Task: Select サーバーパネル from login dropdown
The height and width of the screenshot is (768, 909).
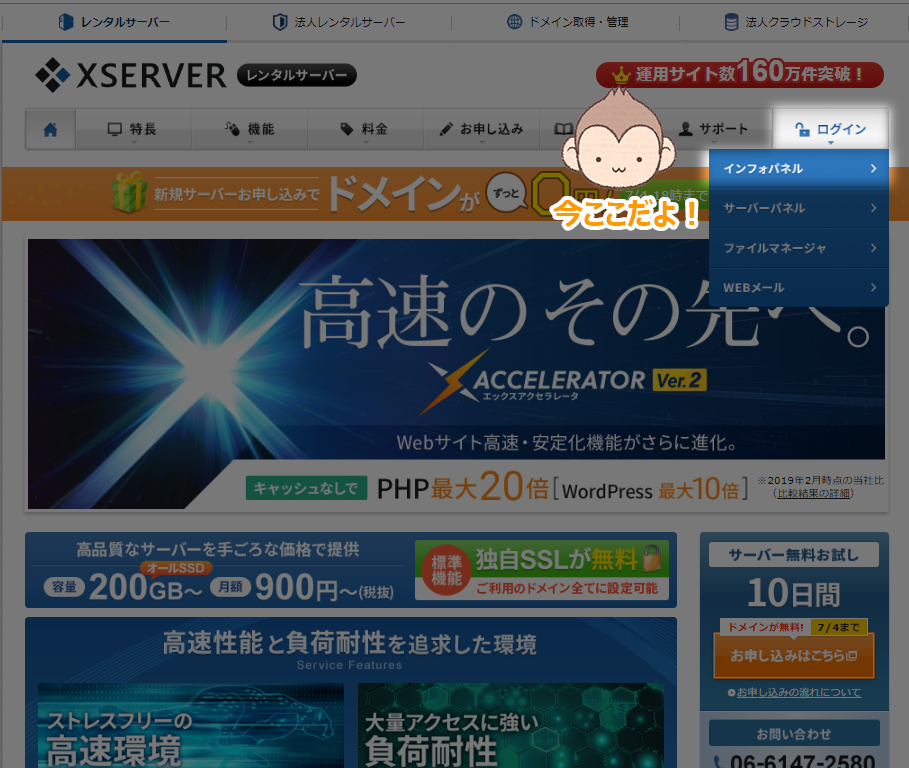Action: (x=799, y=208)
